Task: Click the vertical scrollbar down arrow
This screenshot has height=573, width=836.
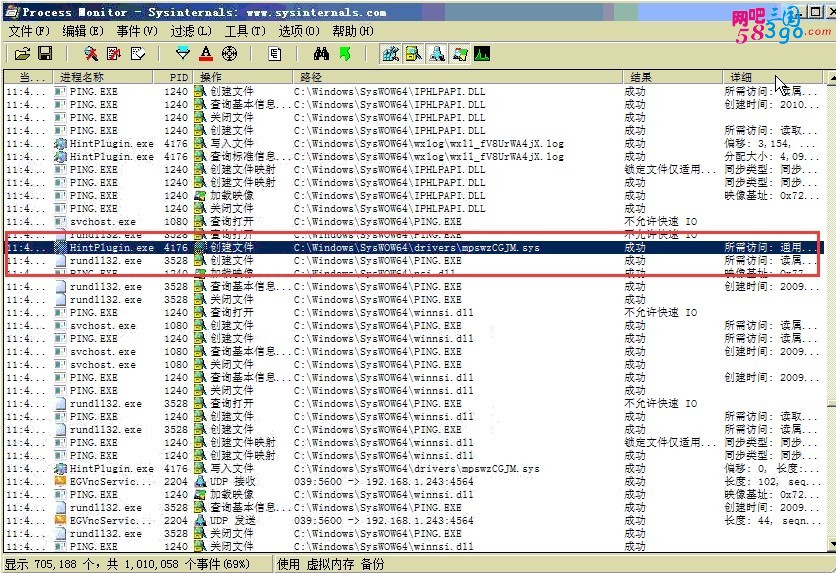Action: click(831, 544)
